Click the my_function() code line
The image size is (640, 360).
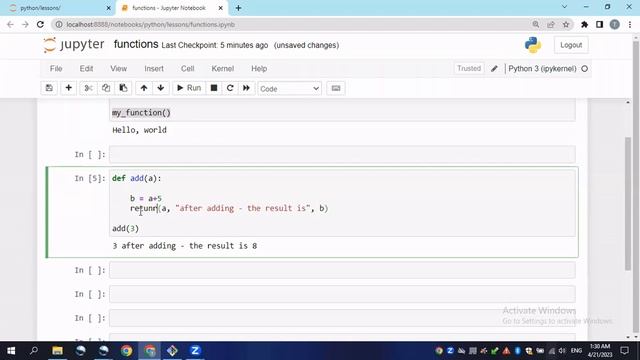coord(141,113)
